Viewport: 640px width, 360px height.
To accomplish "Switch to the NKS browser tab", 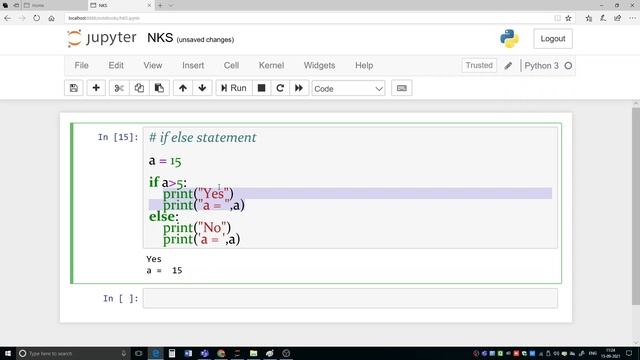I will tap(121, 5).
